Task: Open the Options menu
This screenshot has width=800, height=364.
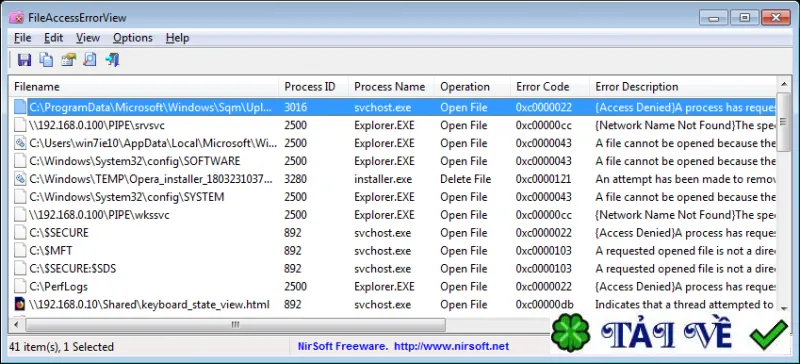Action: (x=133, y=38)
